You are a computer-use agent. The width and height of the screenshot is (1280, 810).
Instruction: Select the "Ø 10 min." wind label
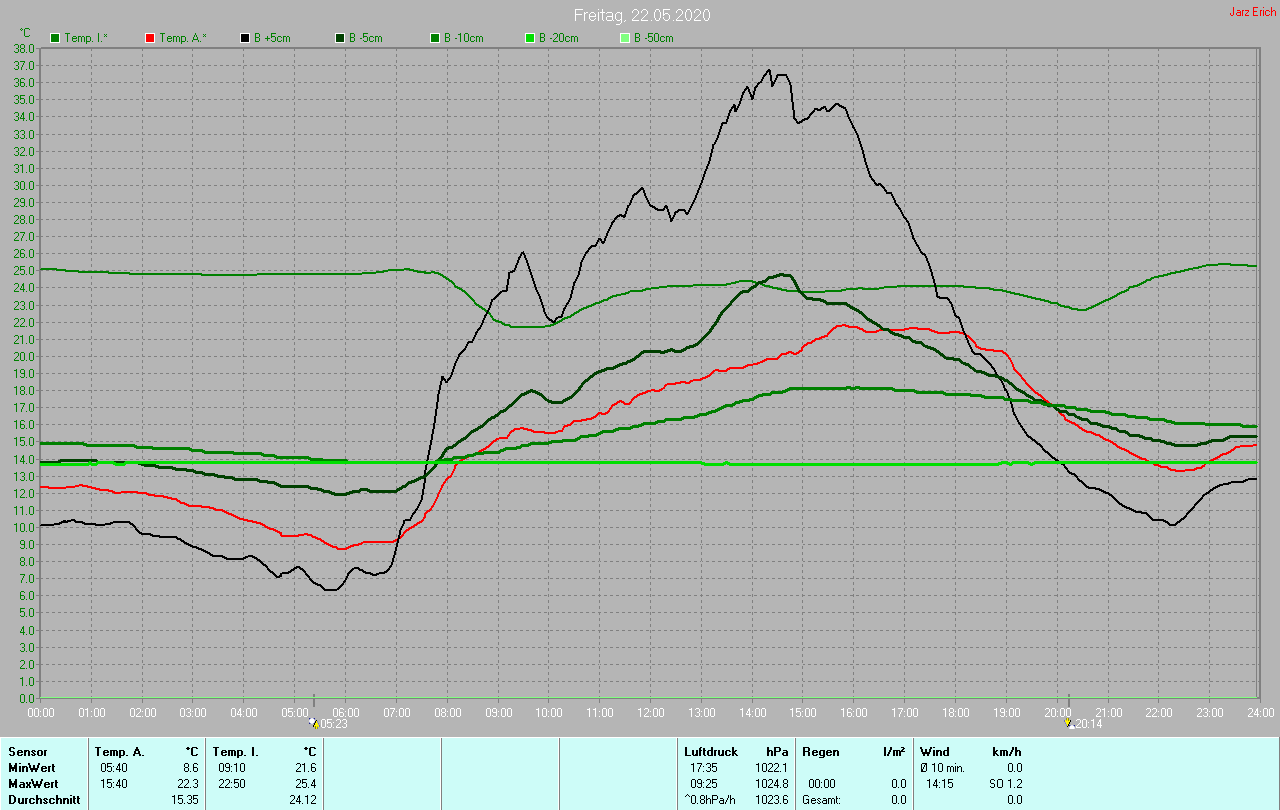943,768
